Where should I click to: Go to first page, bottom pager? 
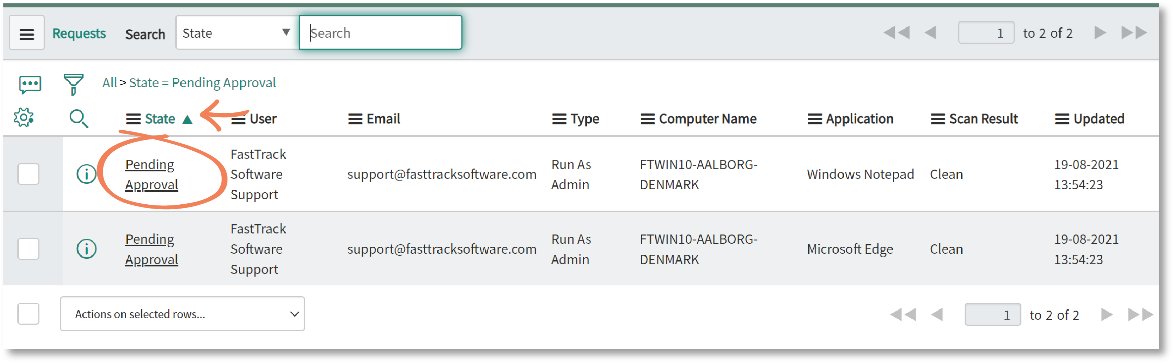tap(903, 315)
